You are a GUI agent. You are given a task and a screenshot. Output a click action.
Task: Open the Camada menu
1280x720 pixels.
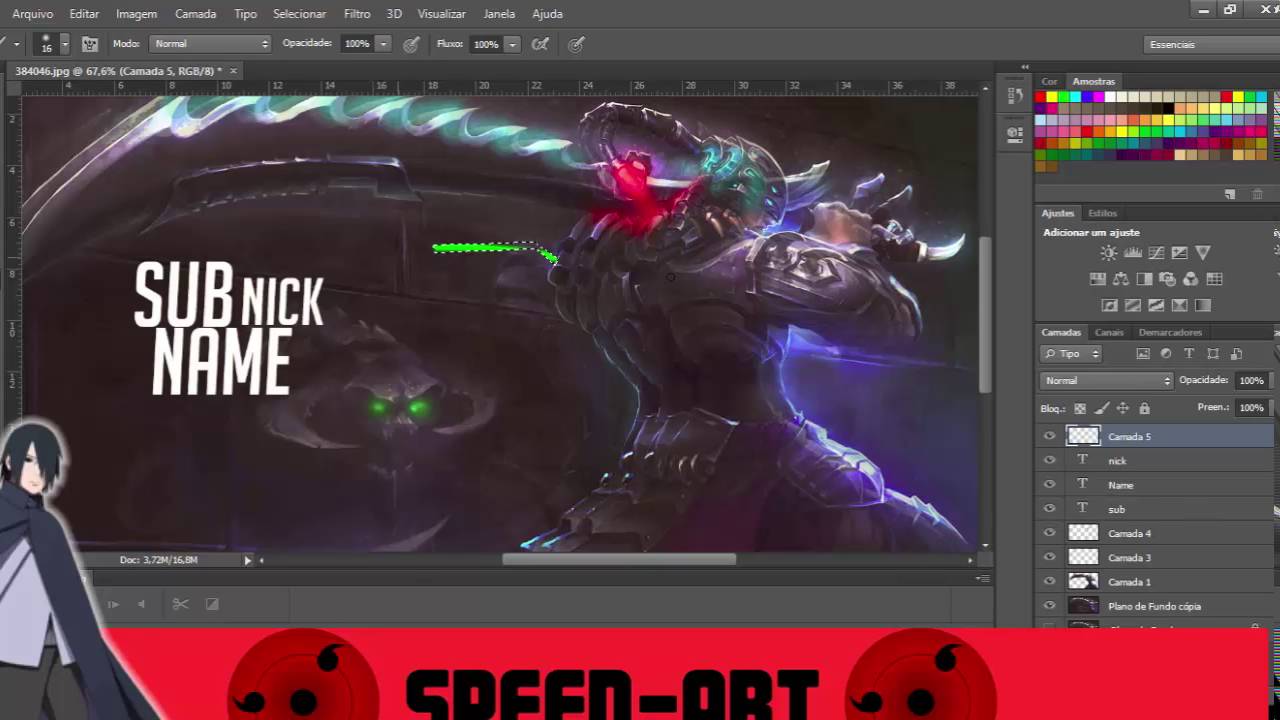coord(195,14)
